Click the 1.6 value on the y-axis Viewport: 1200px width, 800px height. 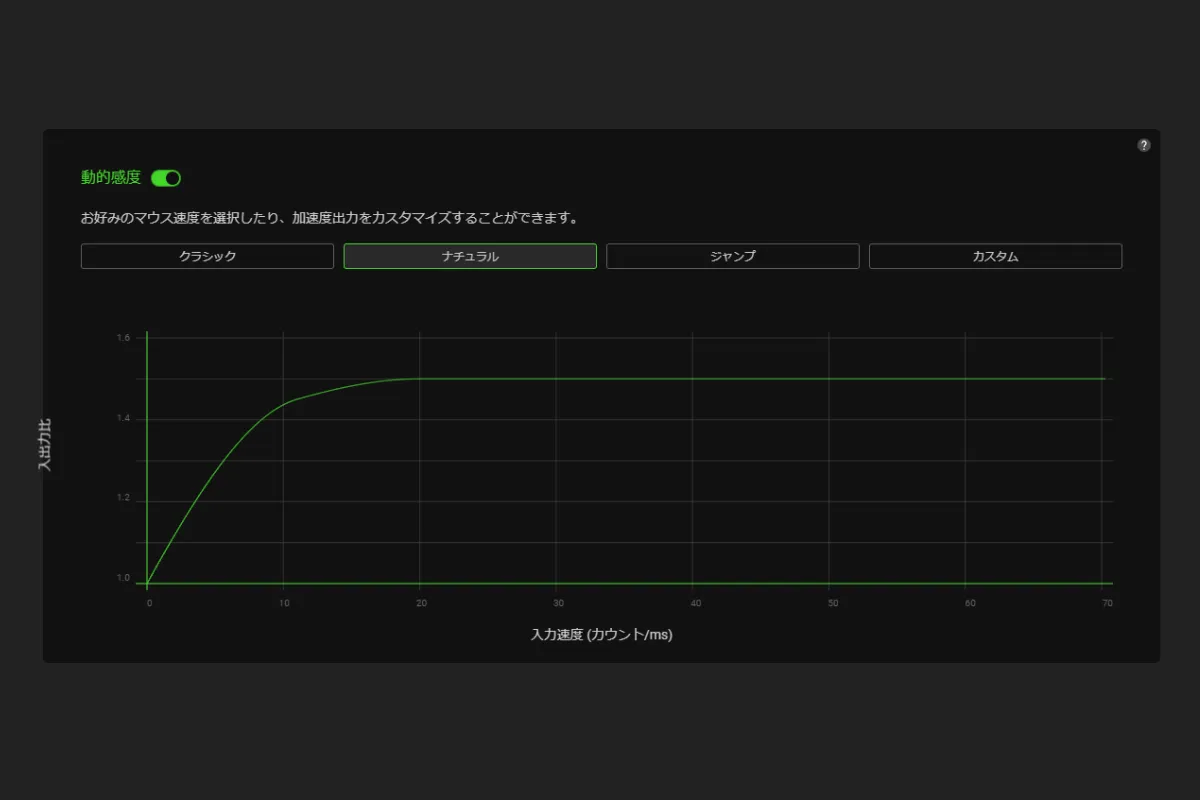coord(123,338)
